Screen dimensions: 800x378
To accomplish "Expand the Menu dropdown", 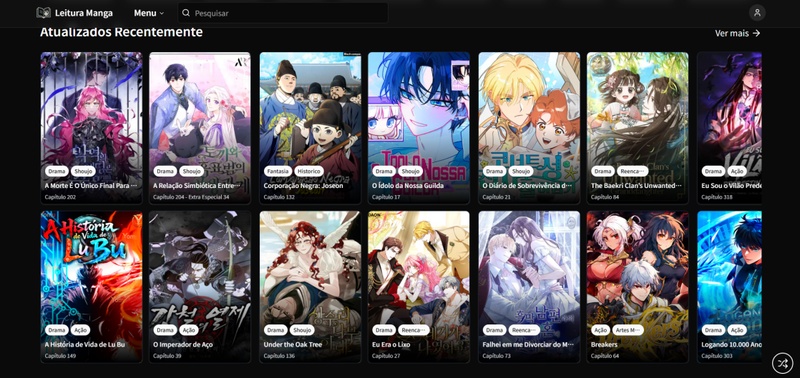I will click(149, 13).
